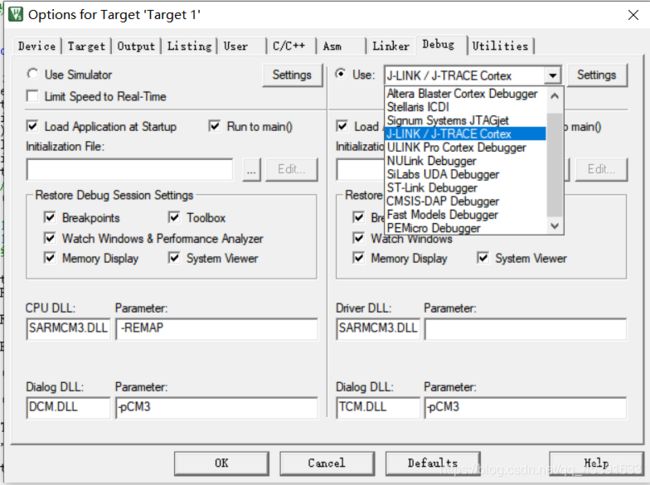Toggle hardware Breakpoints checkbox
The width and height of the screenshot is (650, 485).
[358, 217]
